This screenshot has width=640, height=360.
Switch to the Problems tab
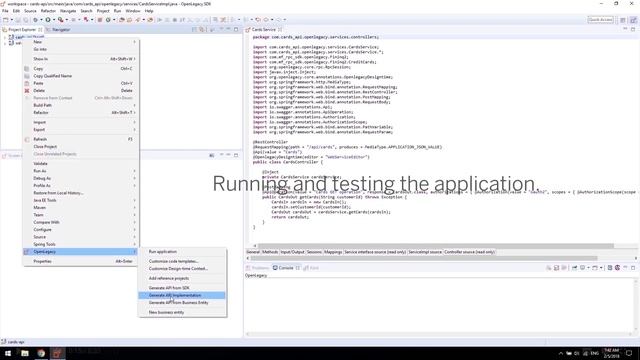(258, 268)
